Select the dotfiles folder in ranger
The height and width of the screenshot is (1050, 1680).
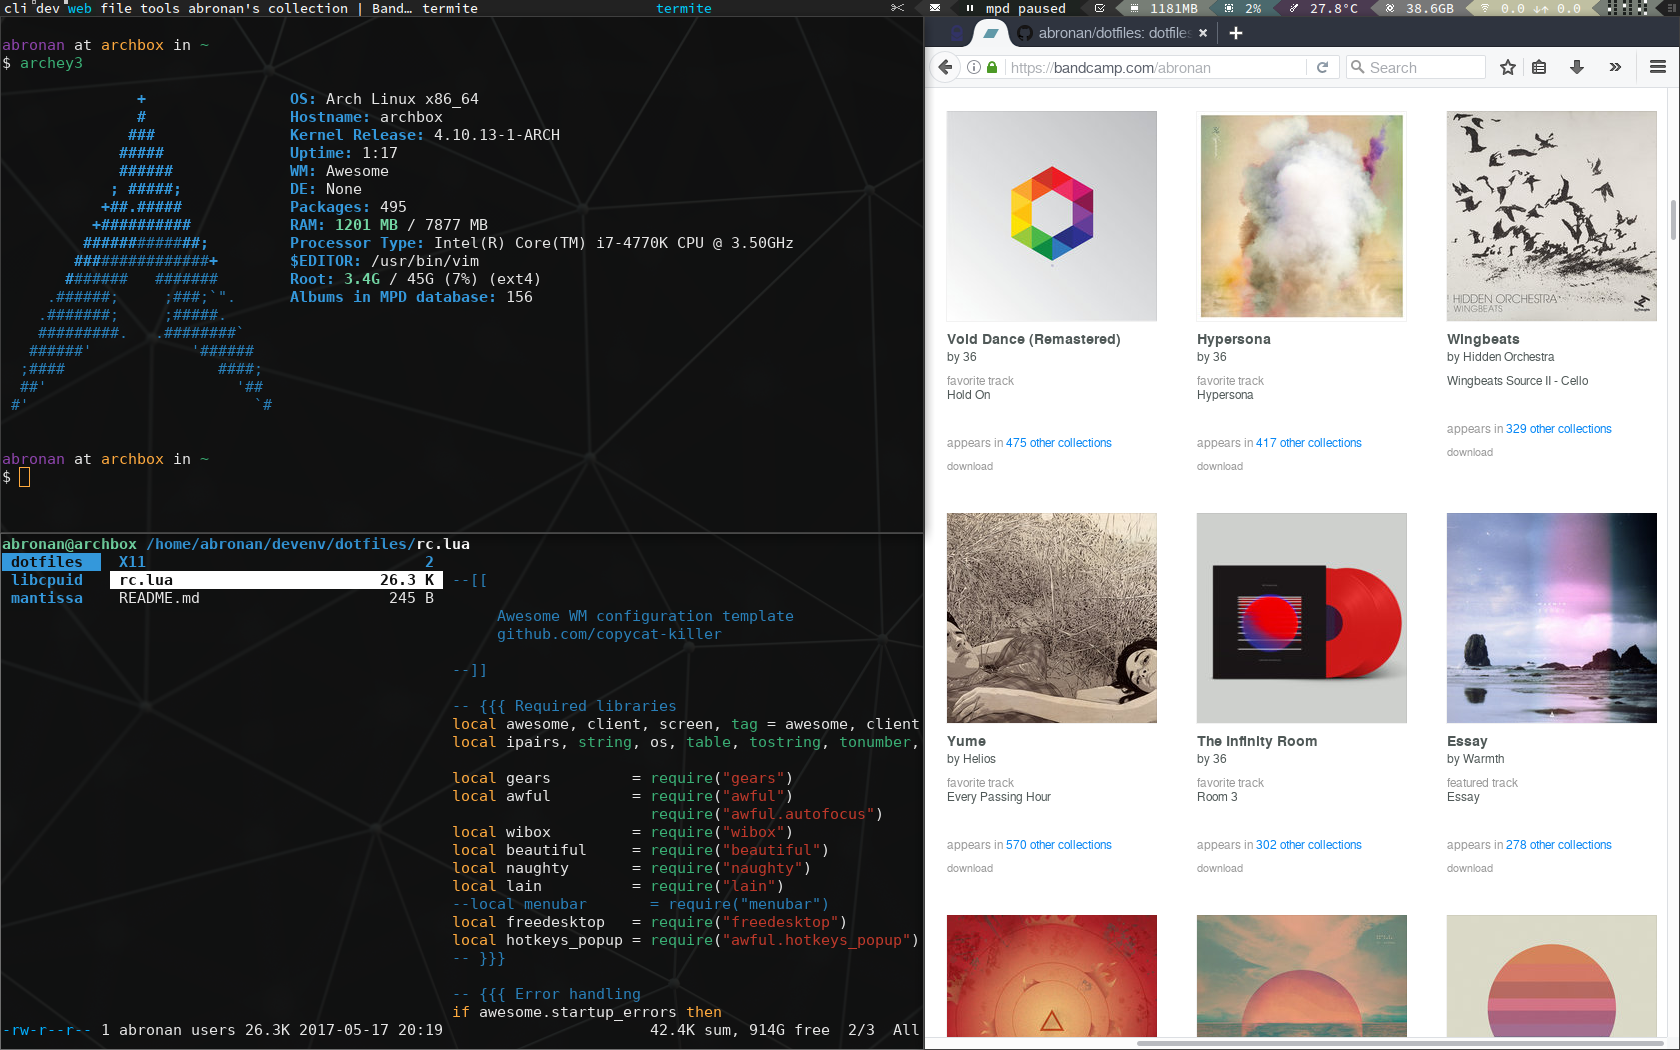click(x=50, y=562)
